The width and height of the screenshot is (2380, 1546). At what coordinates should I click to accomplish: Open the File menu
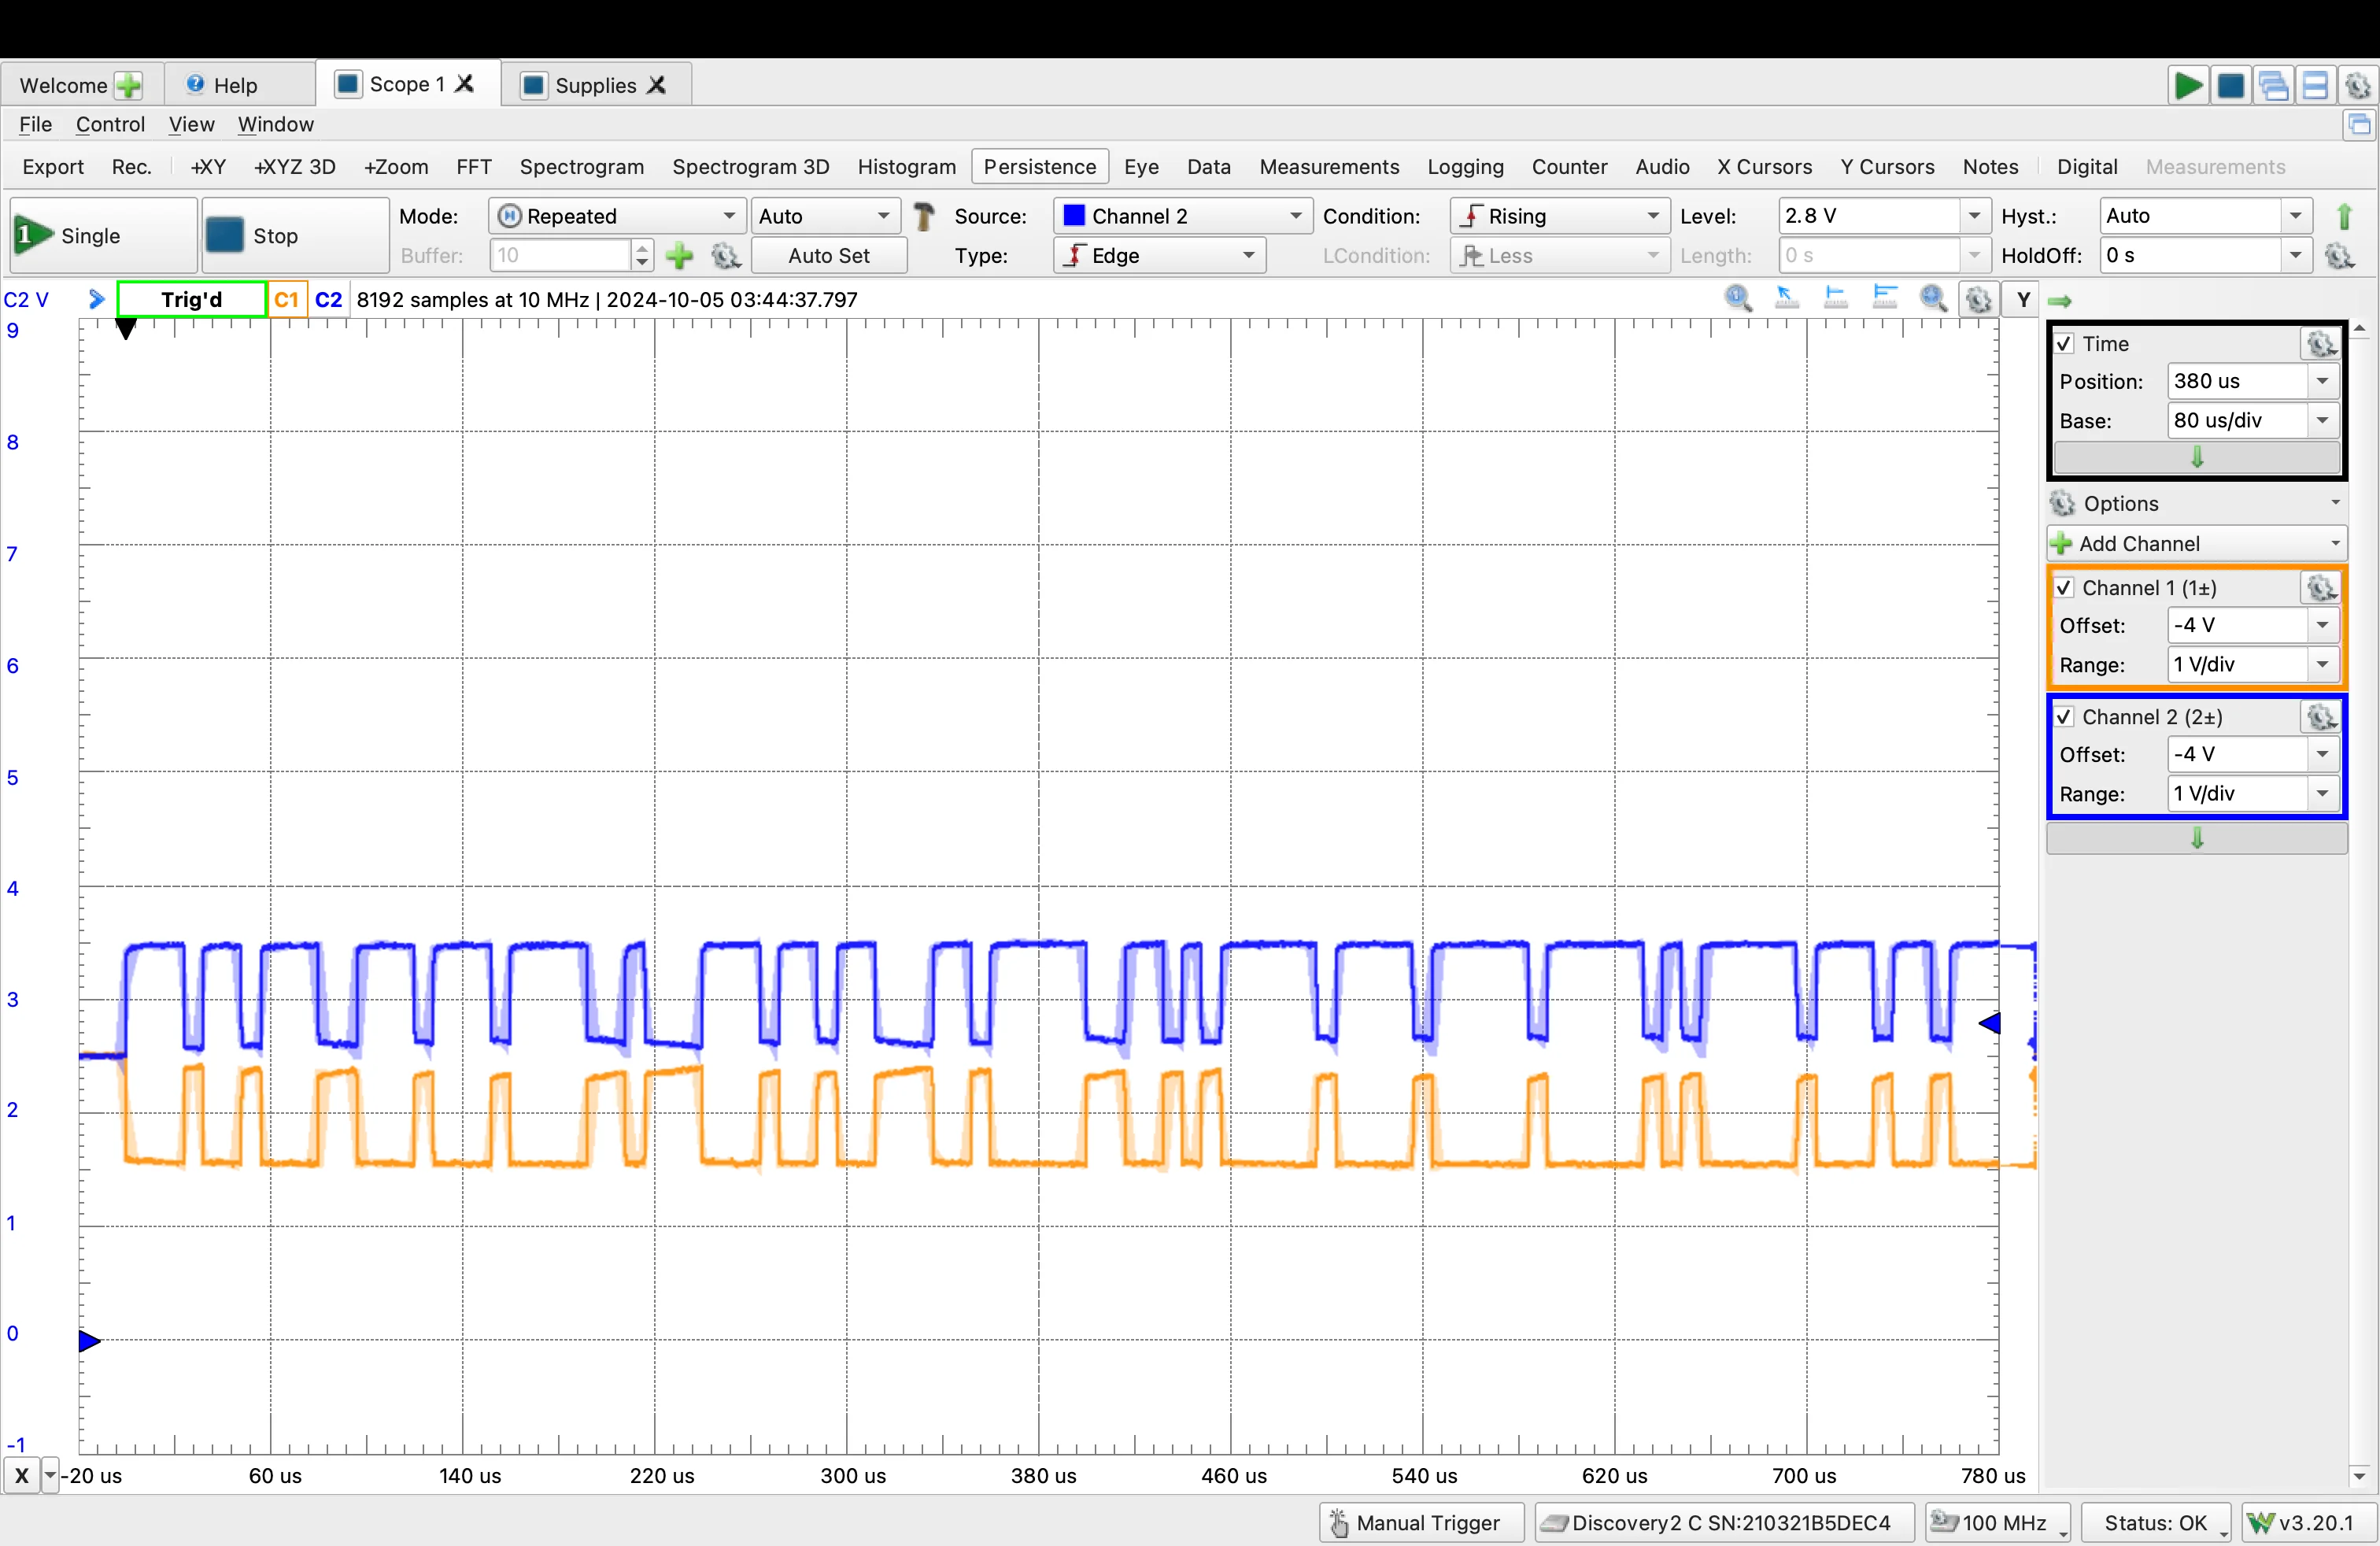pos(35,125)
